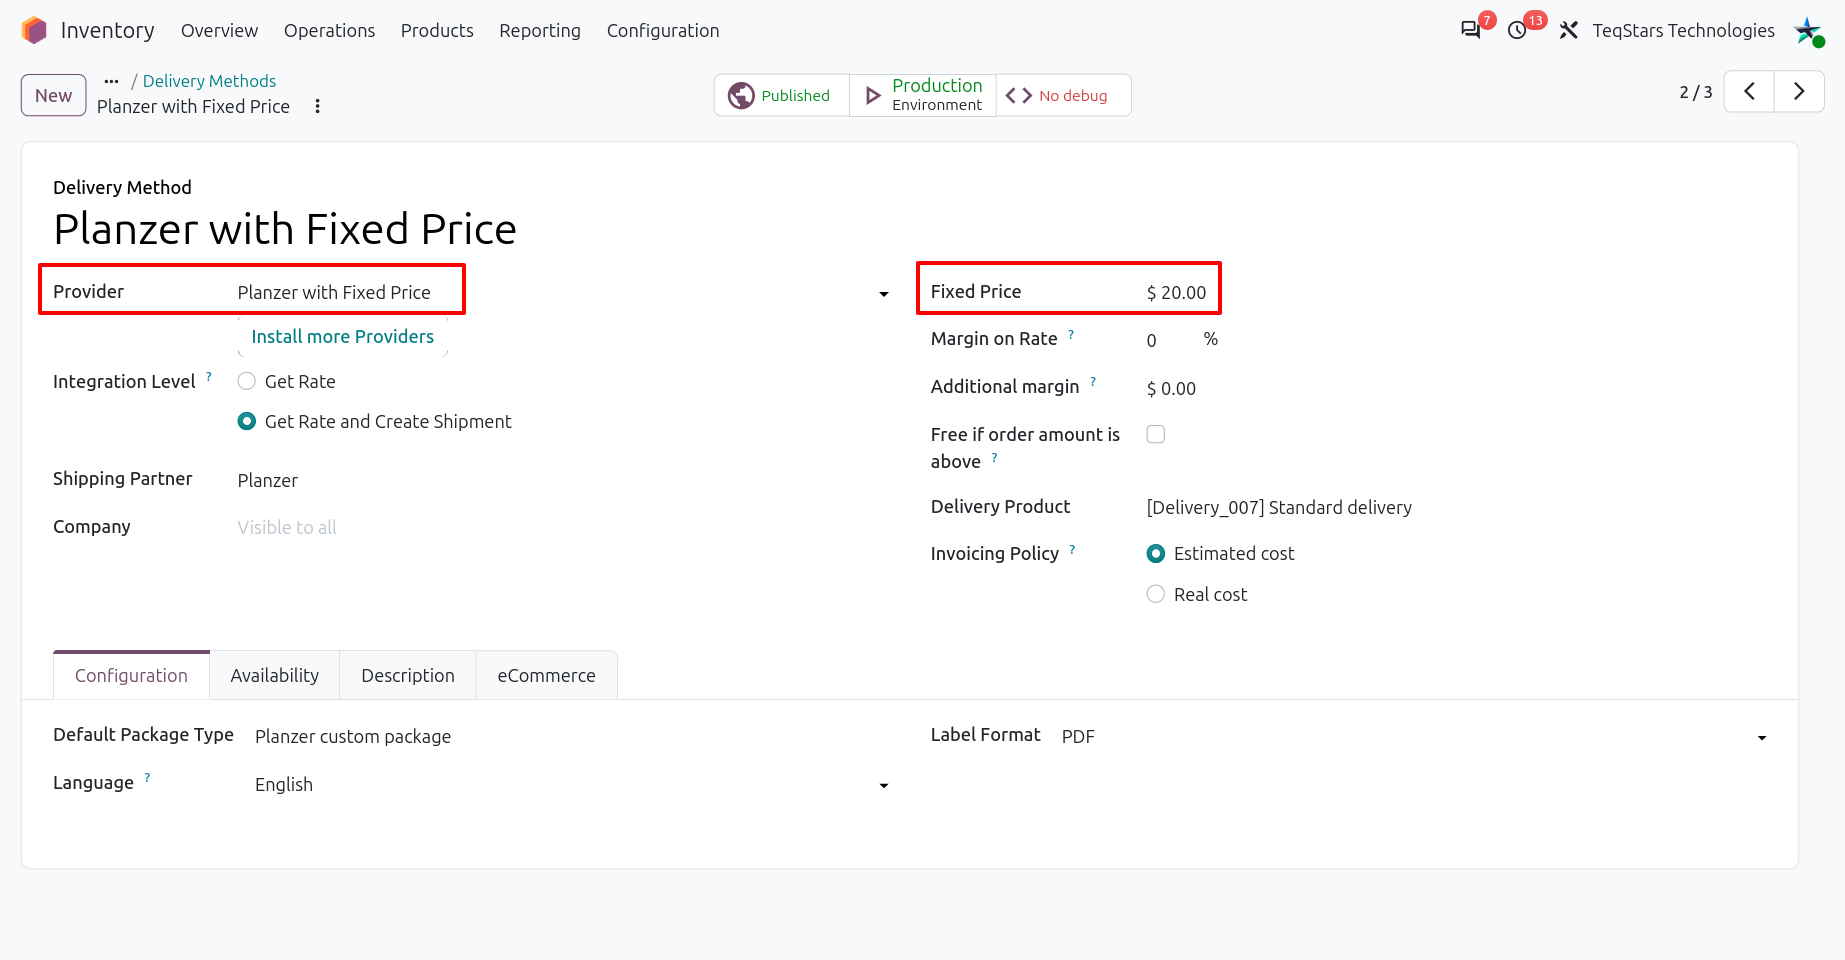Open the Language dropdown arrow
This screenshot has height=960, width=1845.
coord(883,786)
